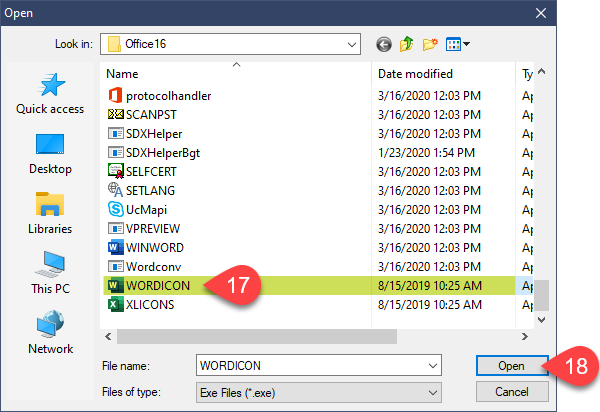Click the XLICONS file name

tap(150, 305)
